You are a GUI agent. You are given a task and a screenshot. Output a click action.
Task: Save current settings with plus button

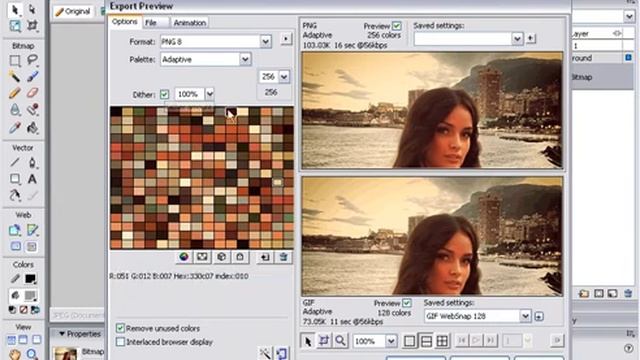[530, 38]
